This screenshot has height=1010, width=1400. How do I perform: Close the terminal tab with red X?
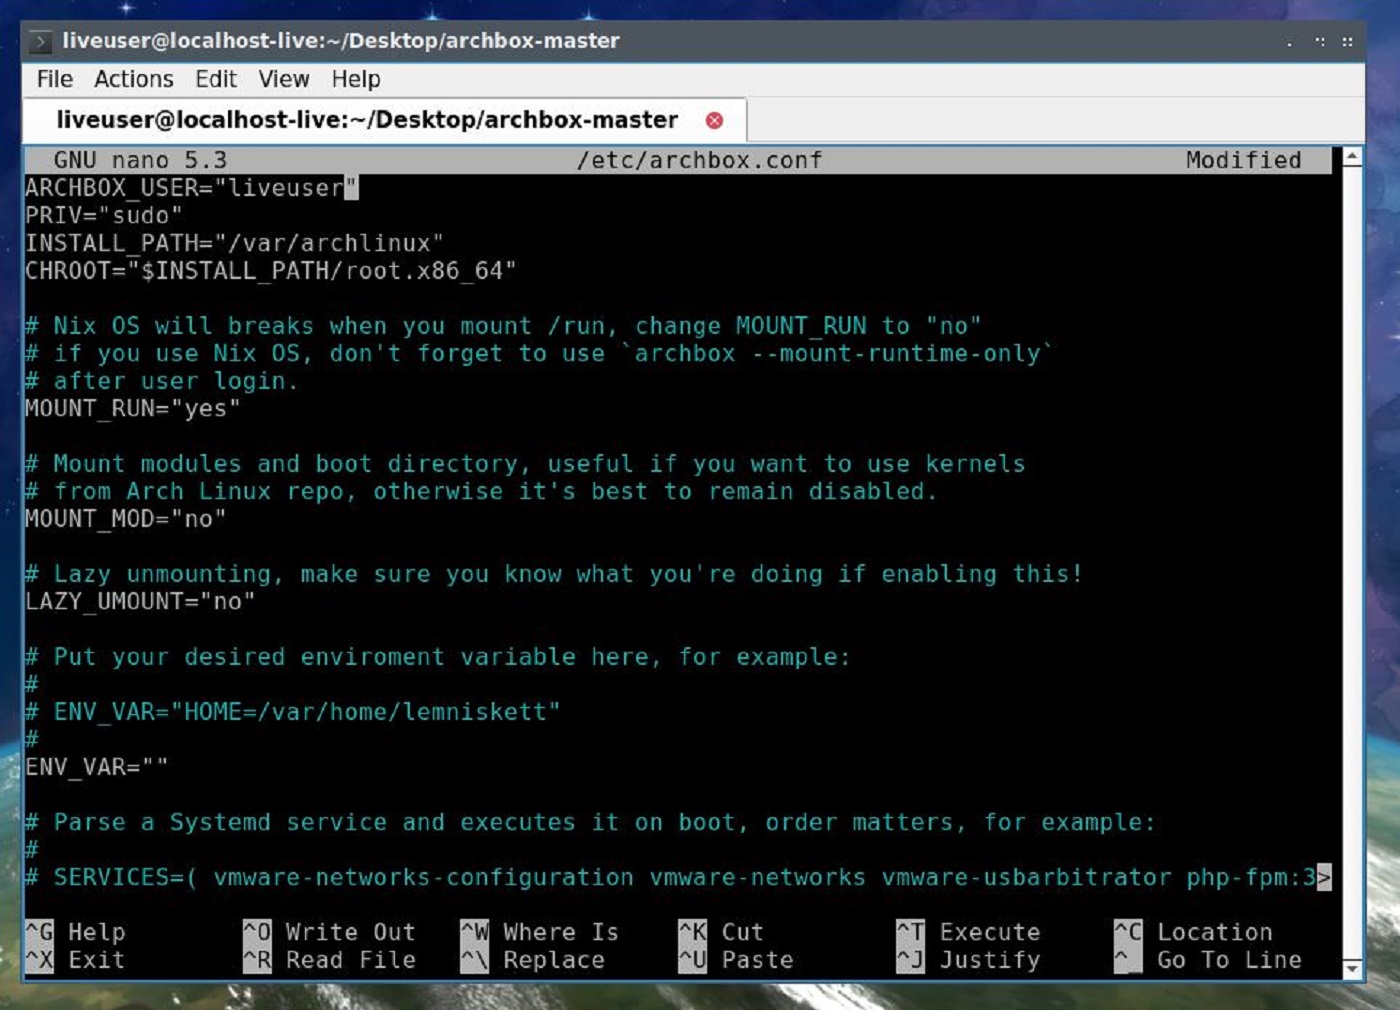pos(714,120)
